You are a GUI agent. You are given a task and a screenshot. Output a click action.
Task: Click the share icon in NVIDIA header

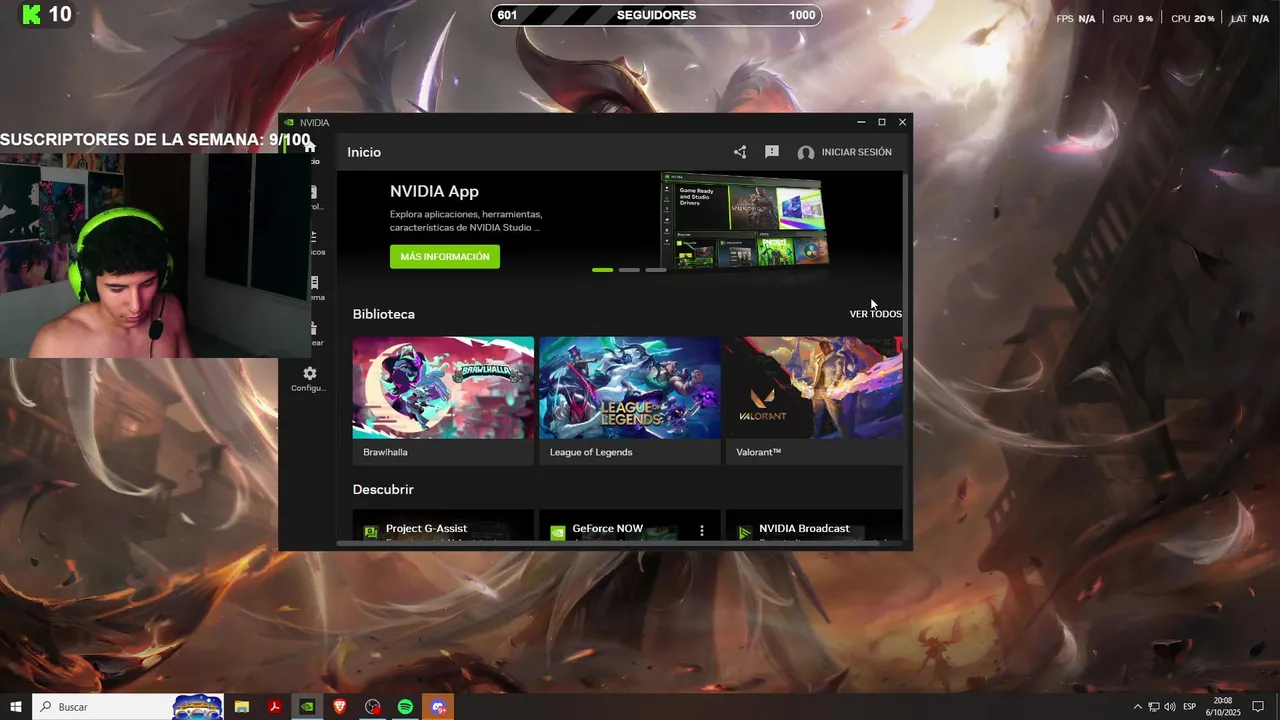point(740,152)
